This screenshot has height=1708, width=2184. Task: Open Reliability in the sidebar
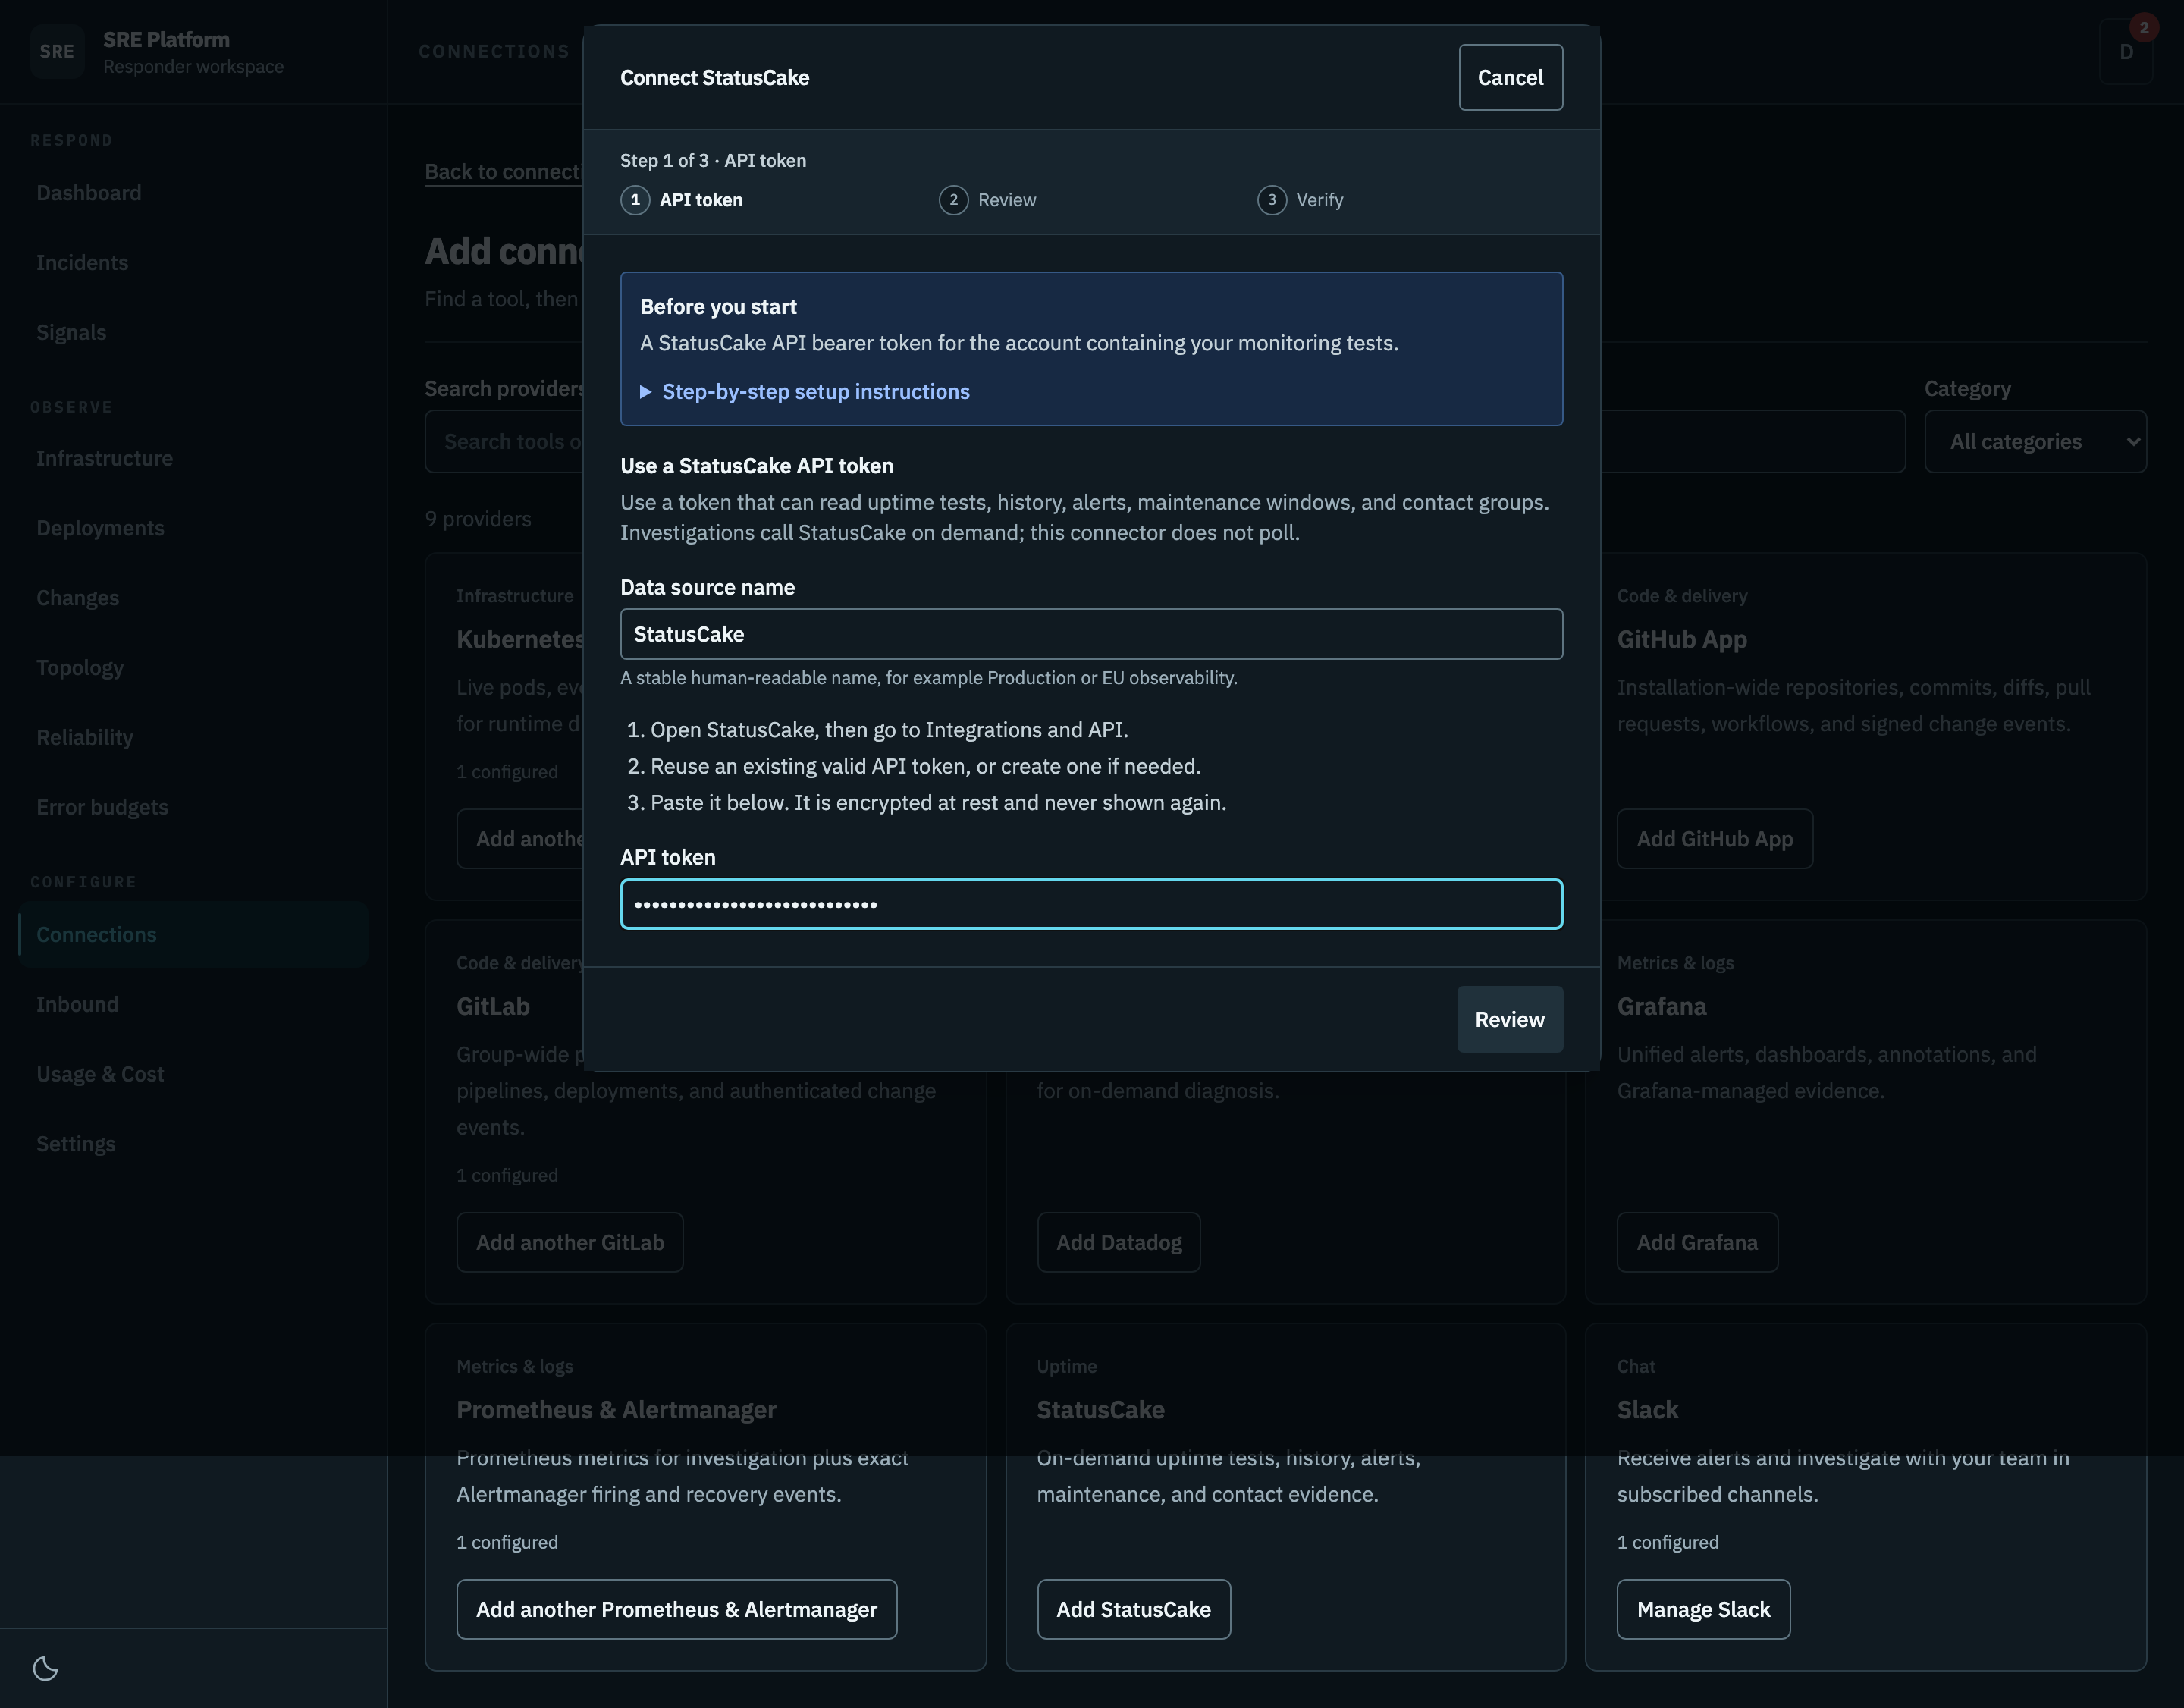[x=84, y=738]
